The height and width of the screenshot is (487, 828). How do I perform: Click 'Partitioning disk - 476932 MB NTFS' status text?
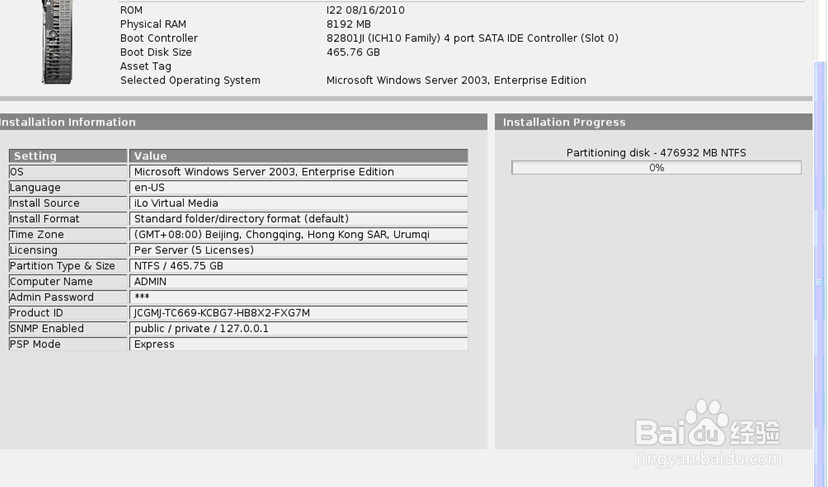click(x=656, y=153)
